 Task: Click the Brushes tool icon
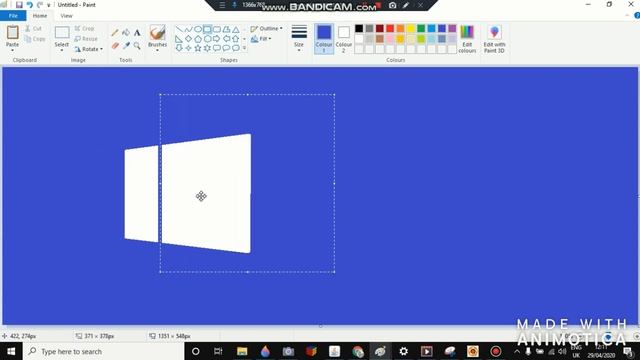[158, 32]
